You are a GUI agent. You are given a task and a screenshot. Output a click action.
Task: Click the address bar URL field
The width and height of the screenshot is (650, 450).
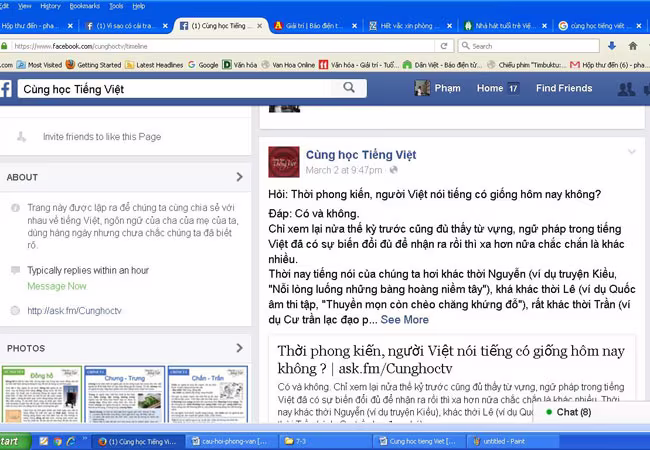point(222,46)
